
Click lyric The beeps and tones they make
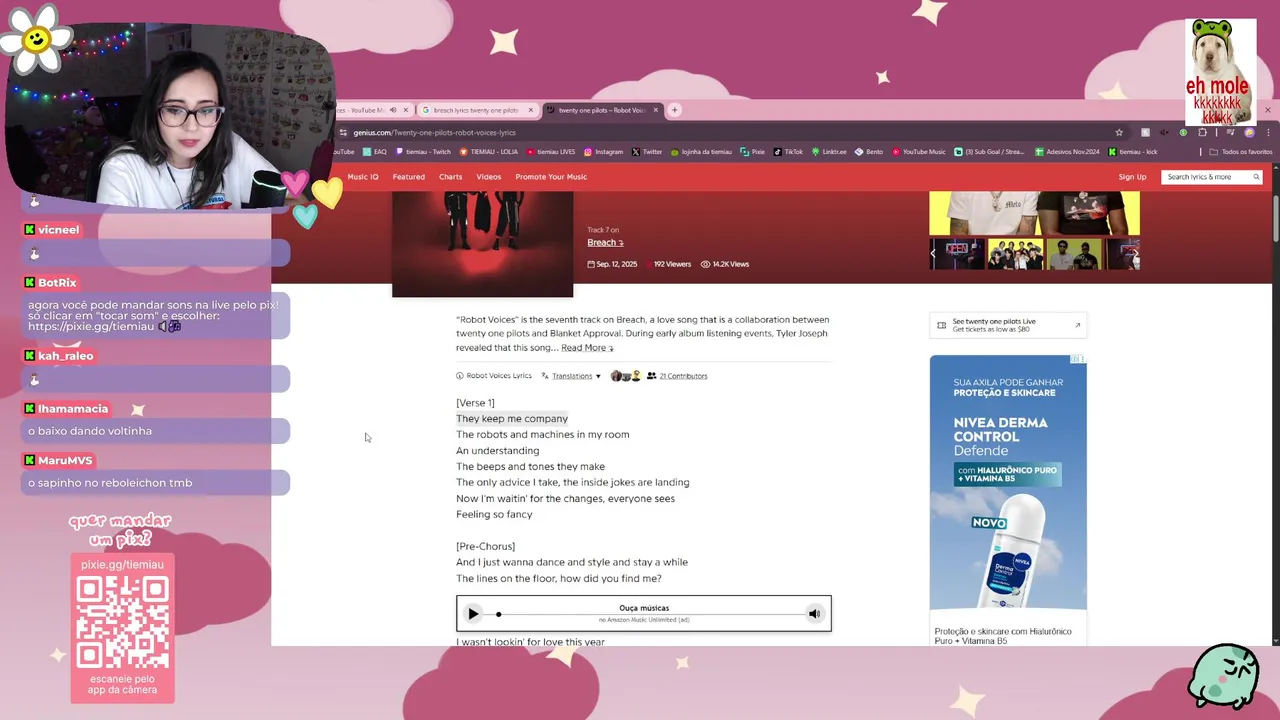click(x=530, y=467)
